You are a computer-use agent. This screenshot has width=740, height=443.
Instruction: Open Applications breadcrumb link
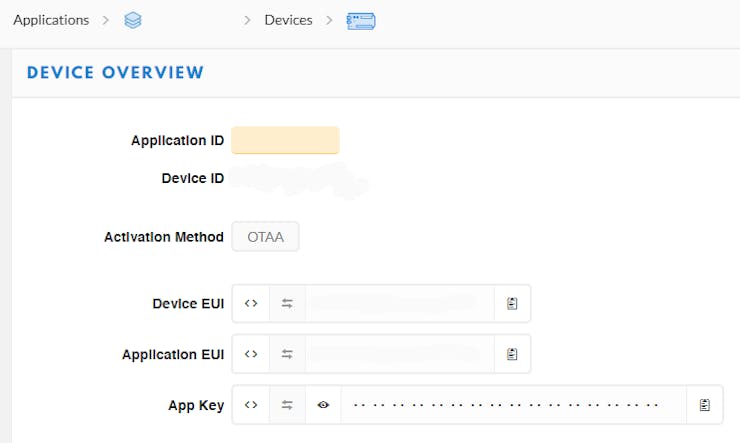(51, 20)
